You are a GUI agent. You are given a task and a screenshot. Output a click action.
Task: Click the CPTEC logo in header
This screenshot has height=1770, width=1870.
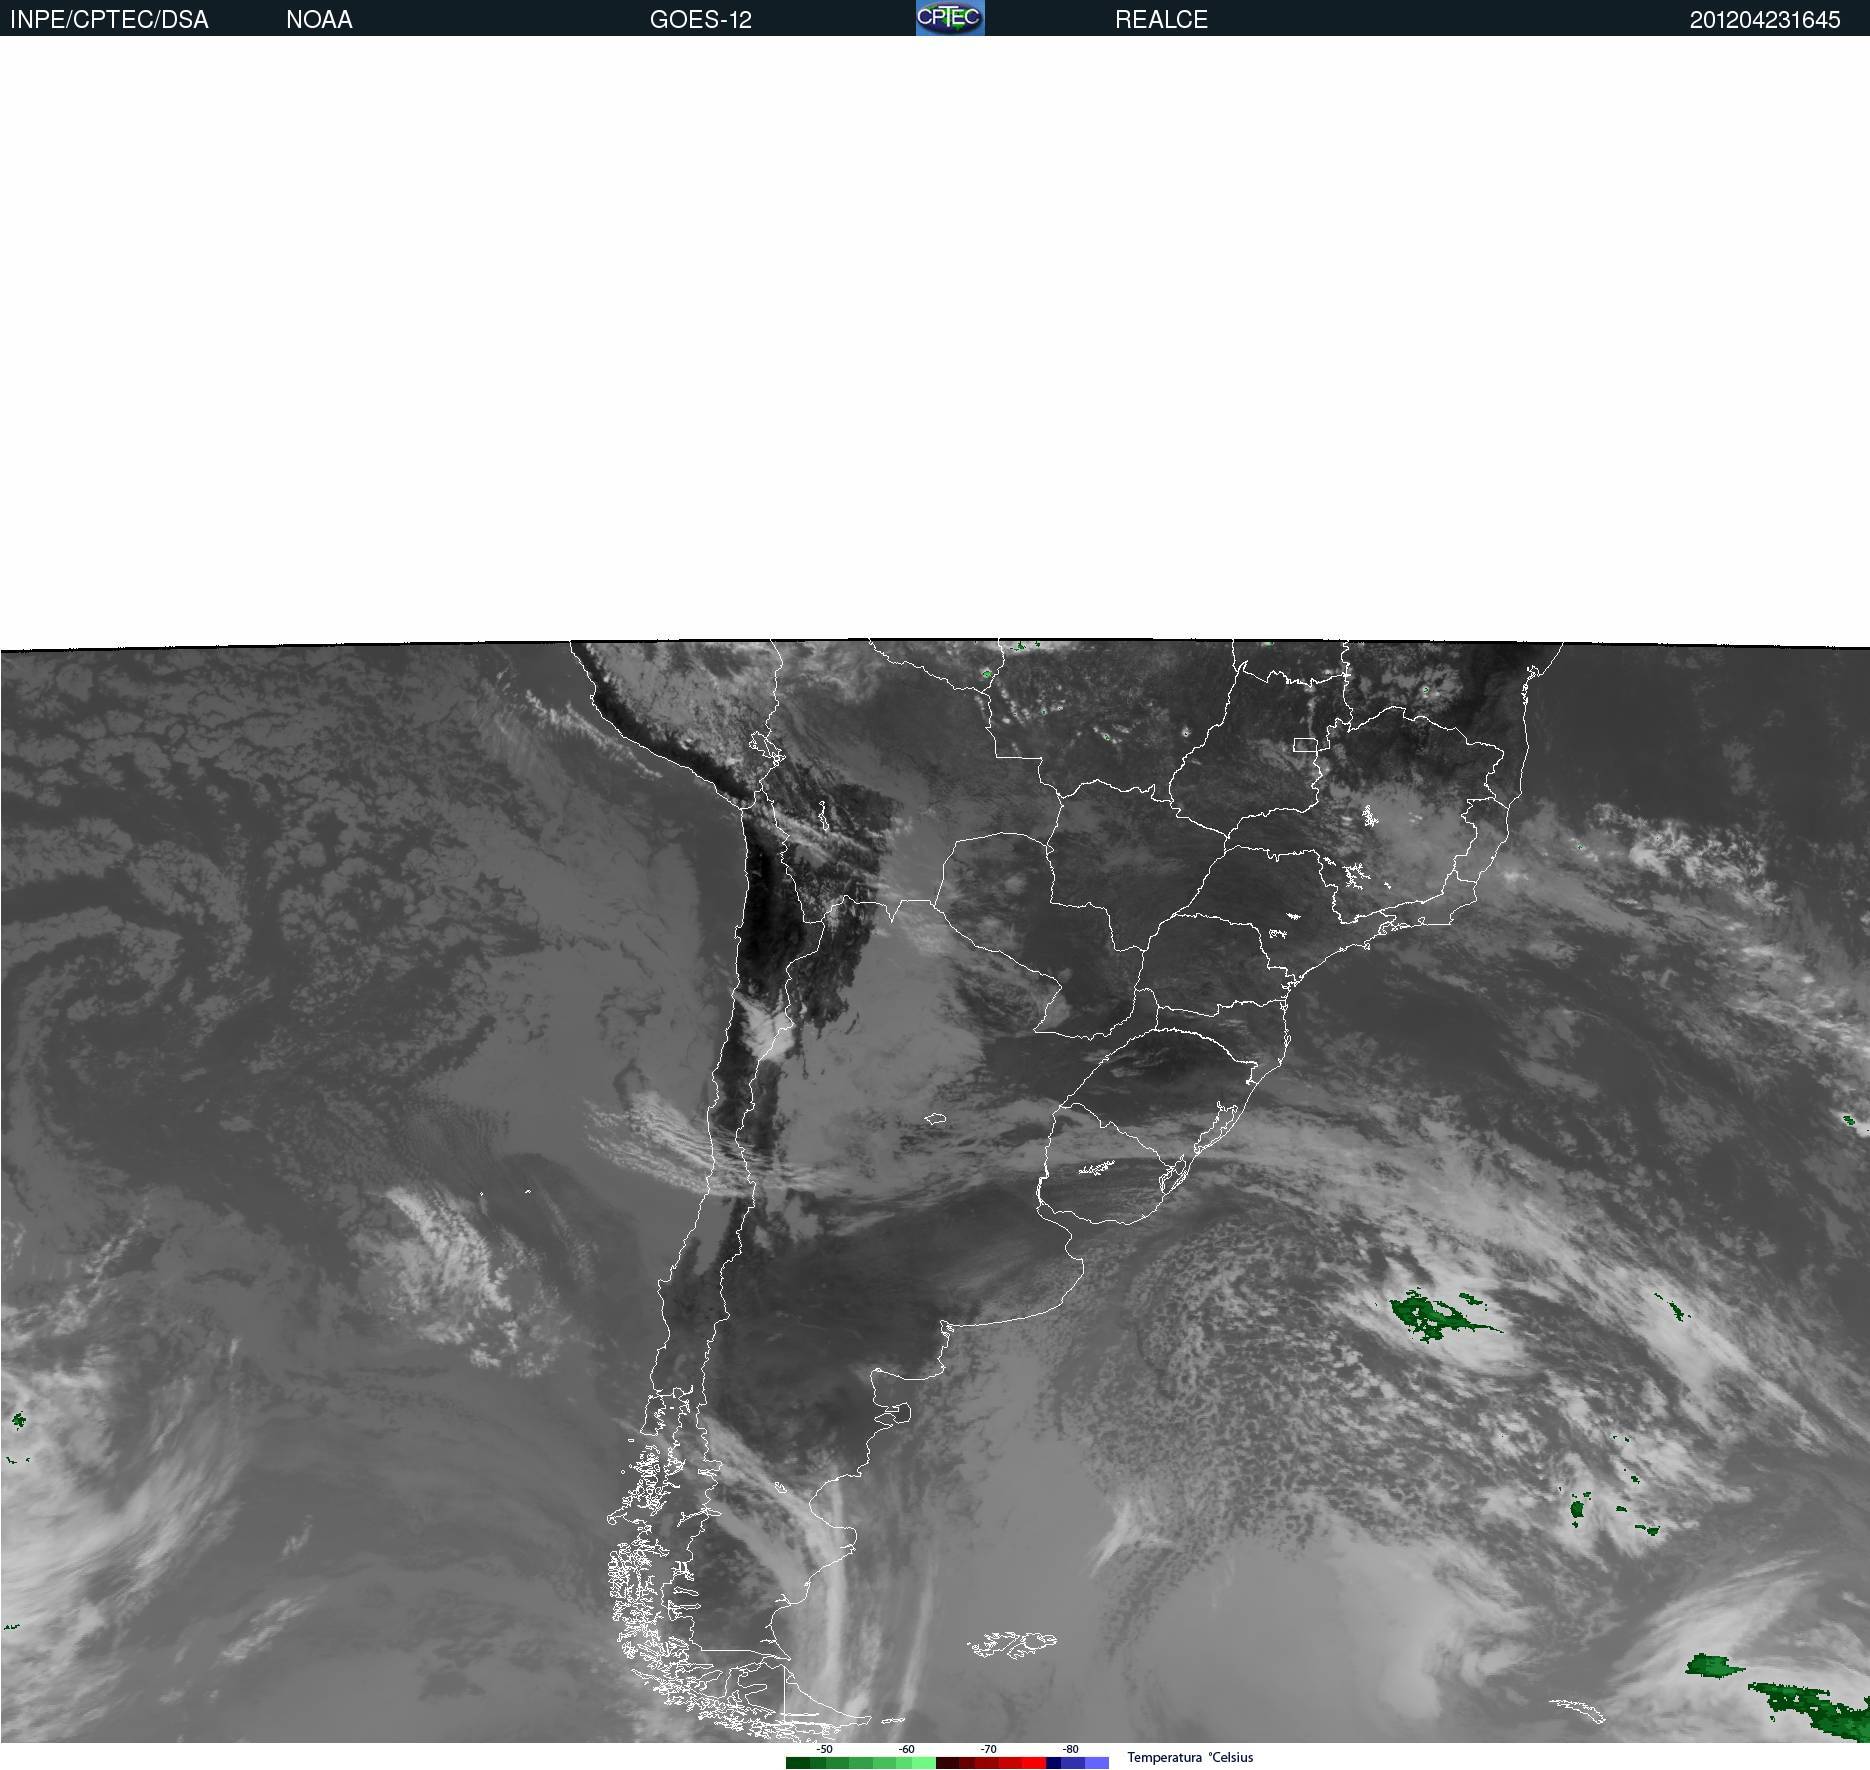tap(950, 18)
